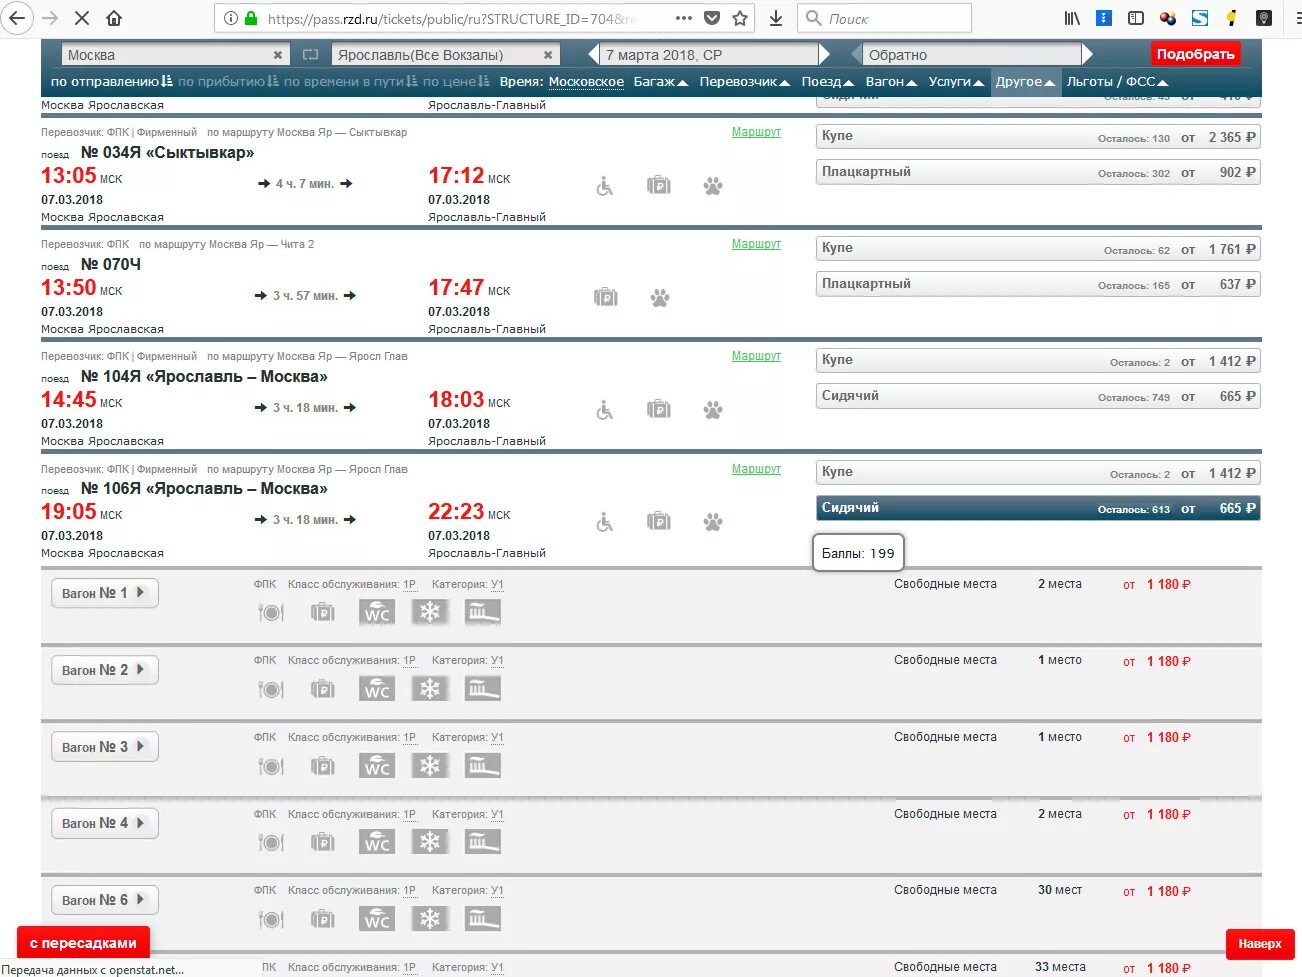Toggle the browser sidebar icon
This screenshot has height=977, width=1302.
coord(1136,18)
